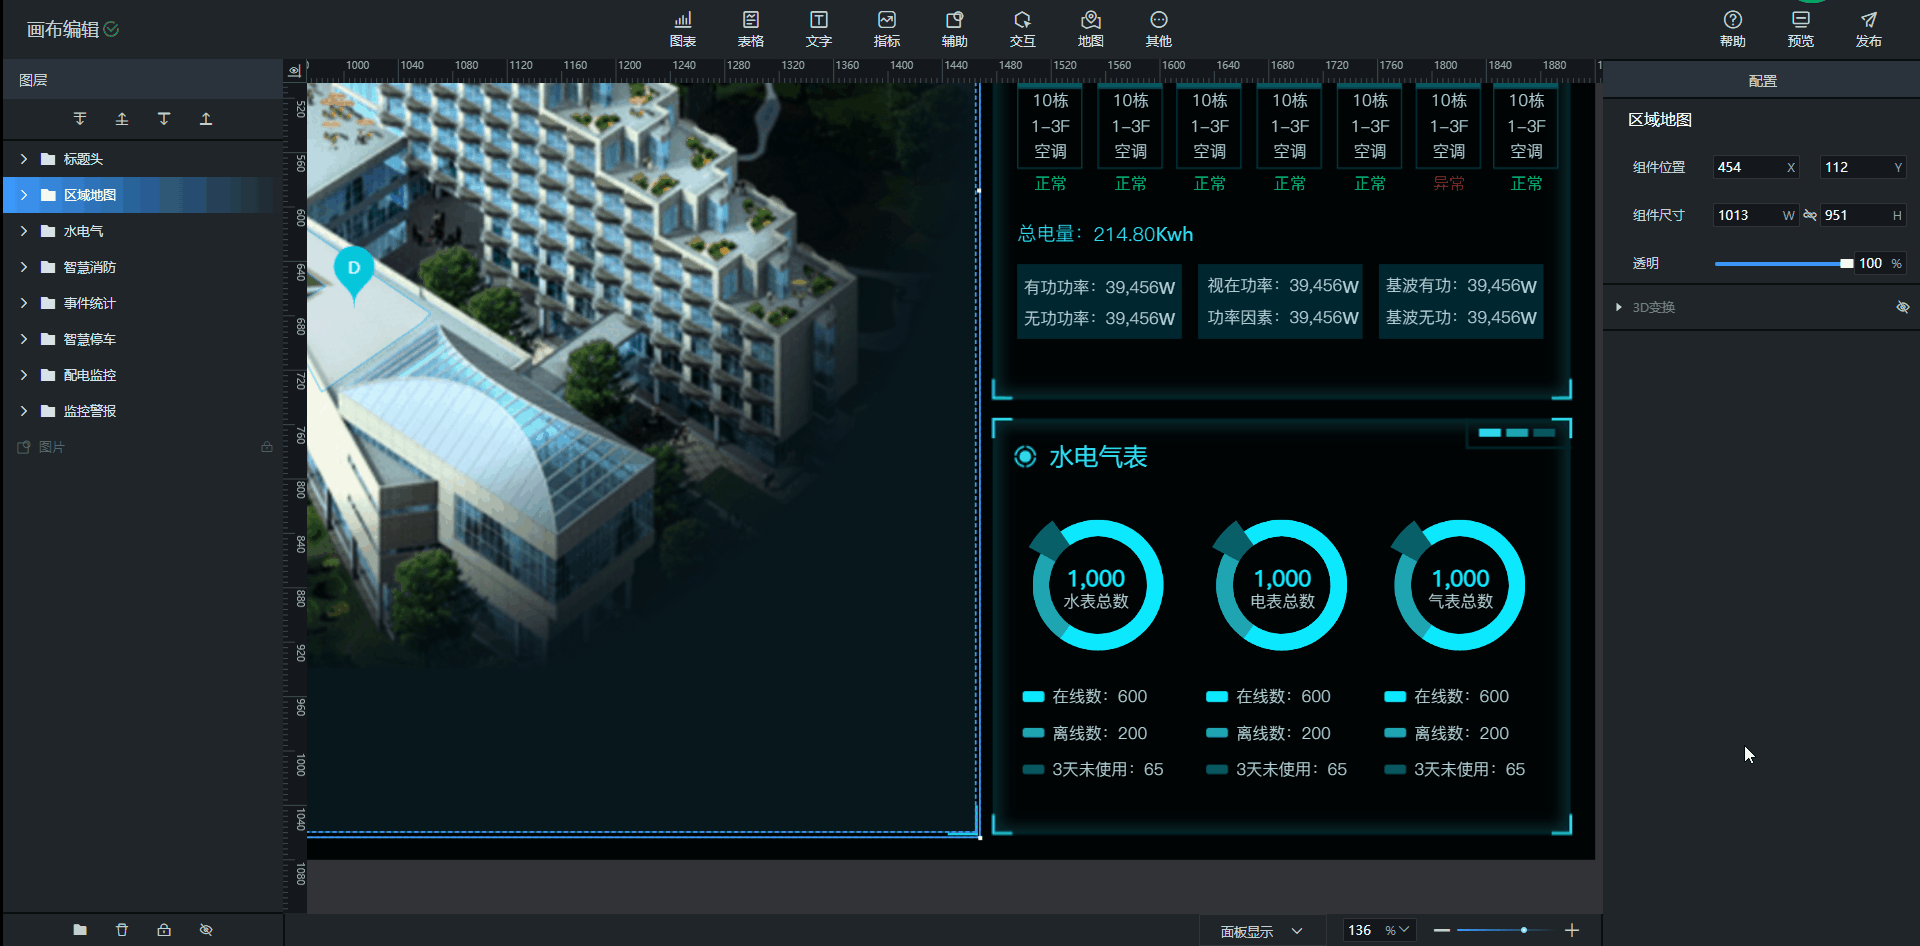Screen dimensions: 1920x946
Task: Toggle layer lock in bottom layer bar
Action: click(164, 930)
